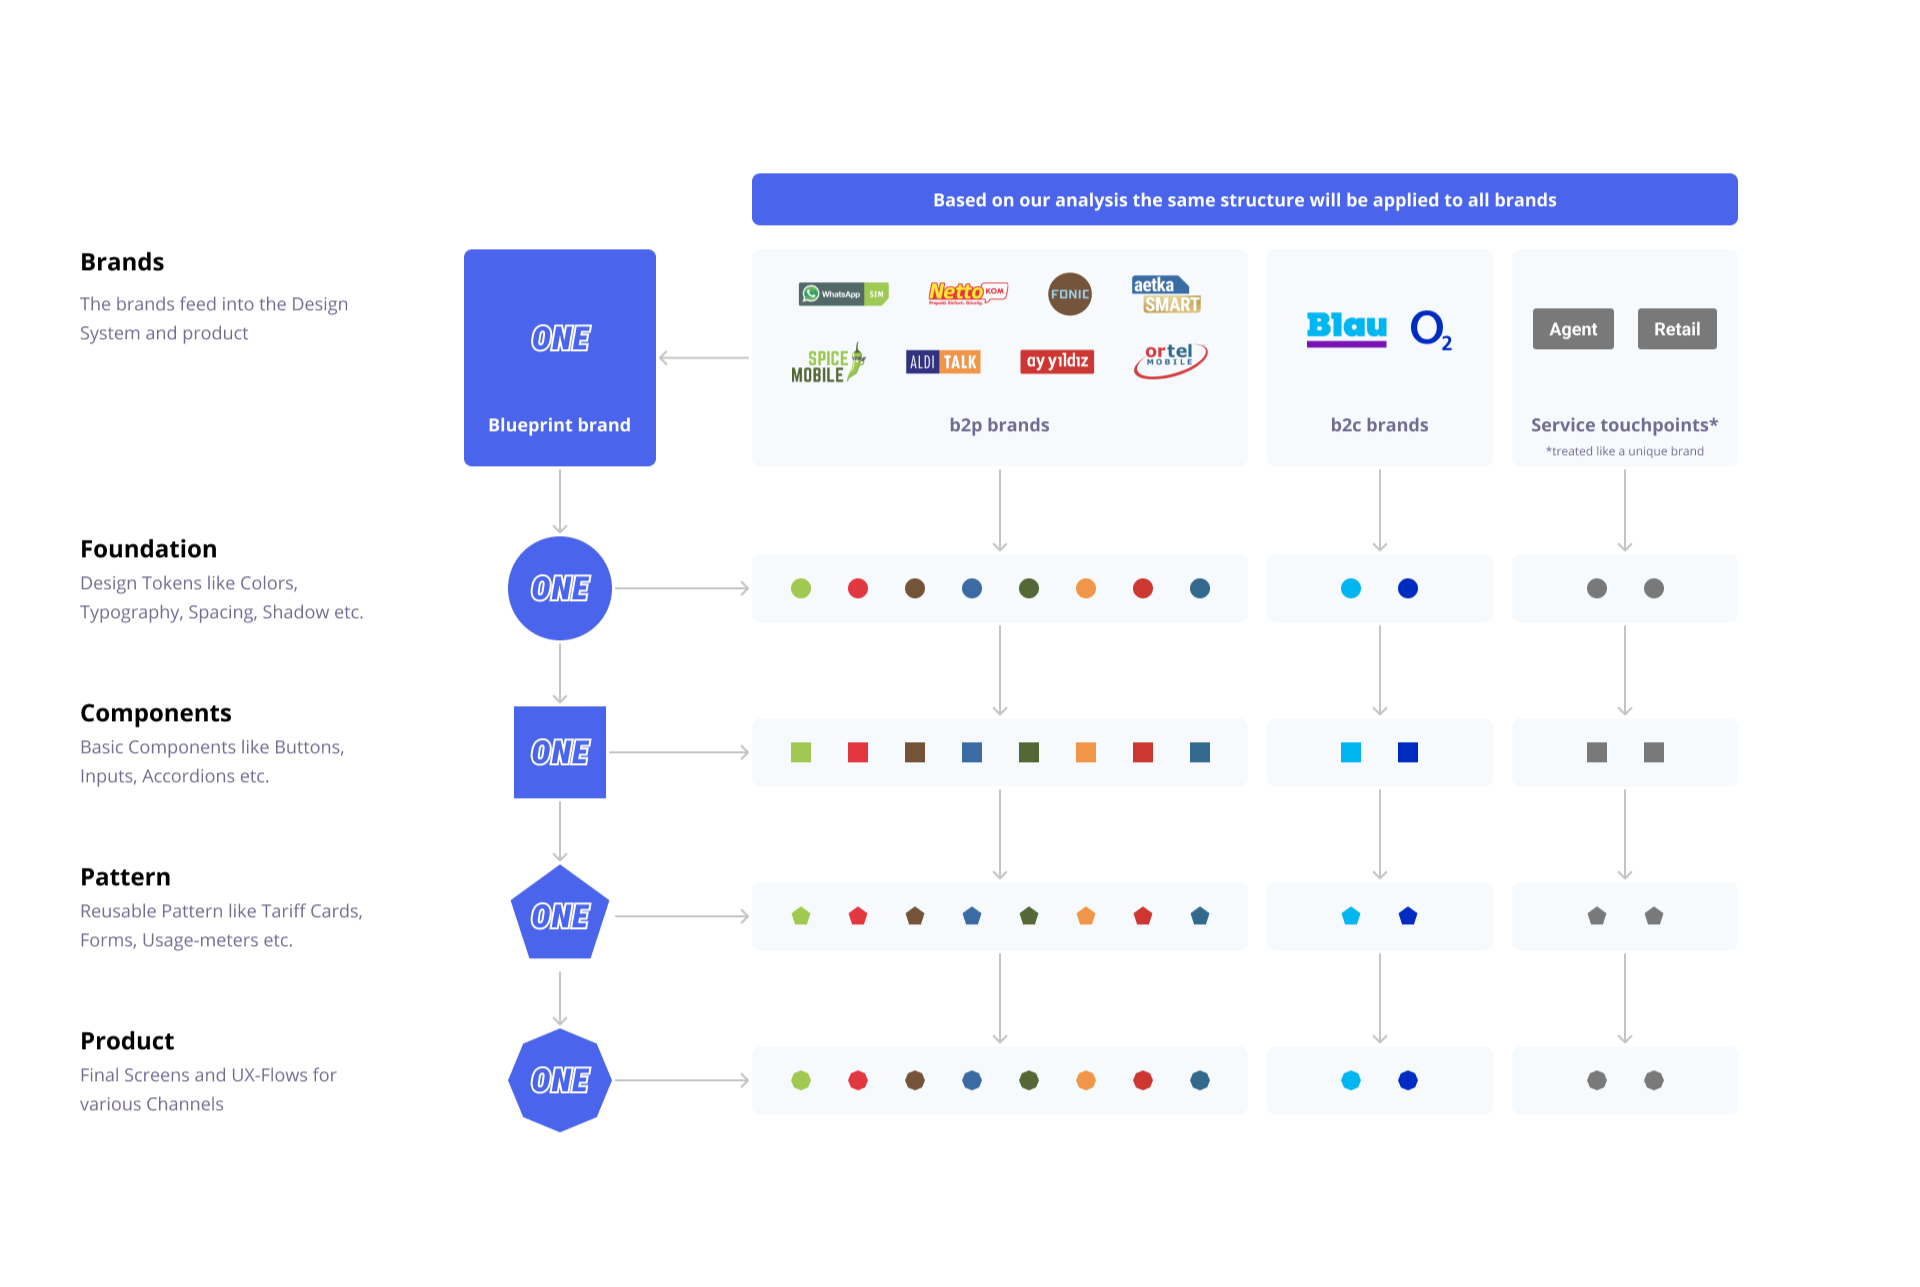The width and height of the screenshot is (1920, 1287).
Task: Select the aetka SMART logo
Action: pos(1166,295)
